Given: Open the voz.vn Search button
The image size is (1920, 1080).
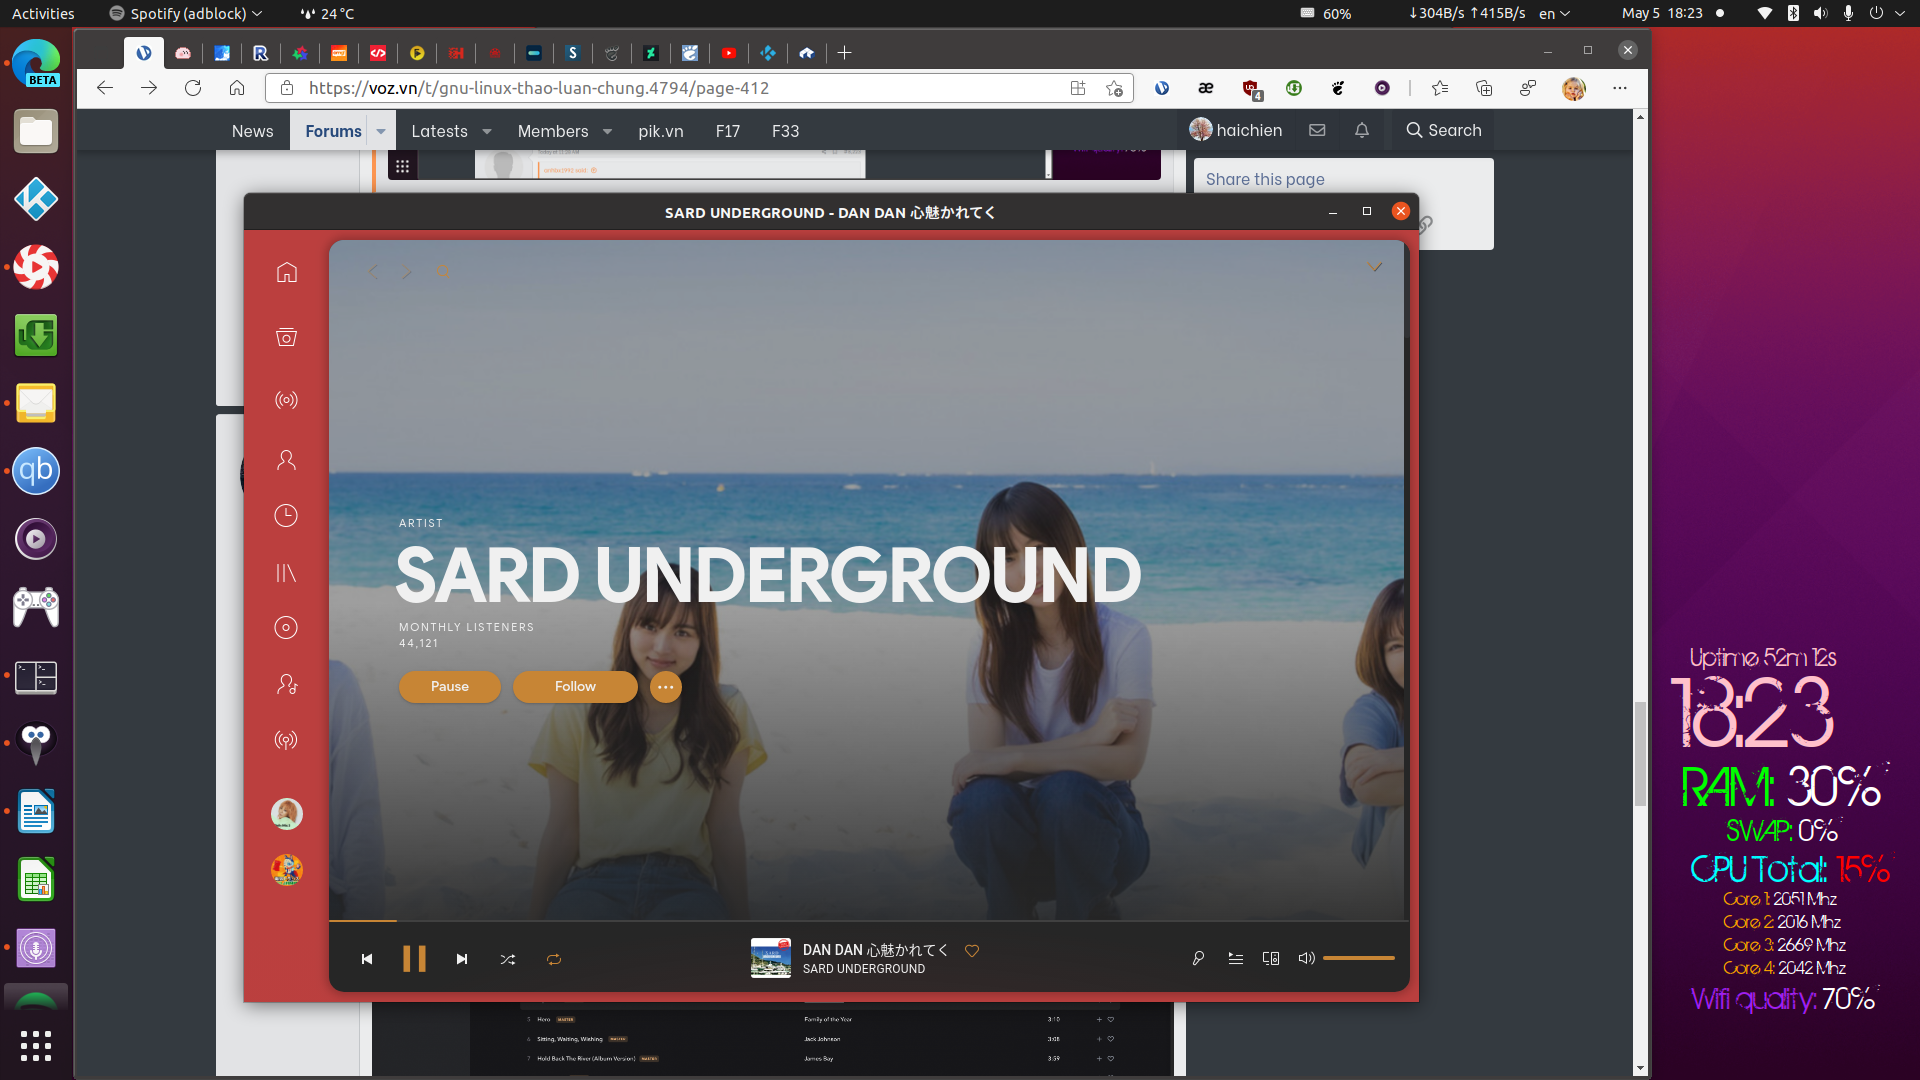Looking at the screenshot, I should coord(1444,130).
